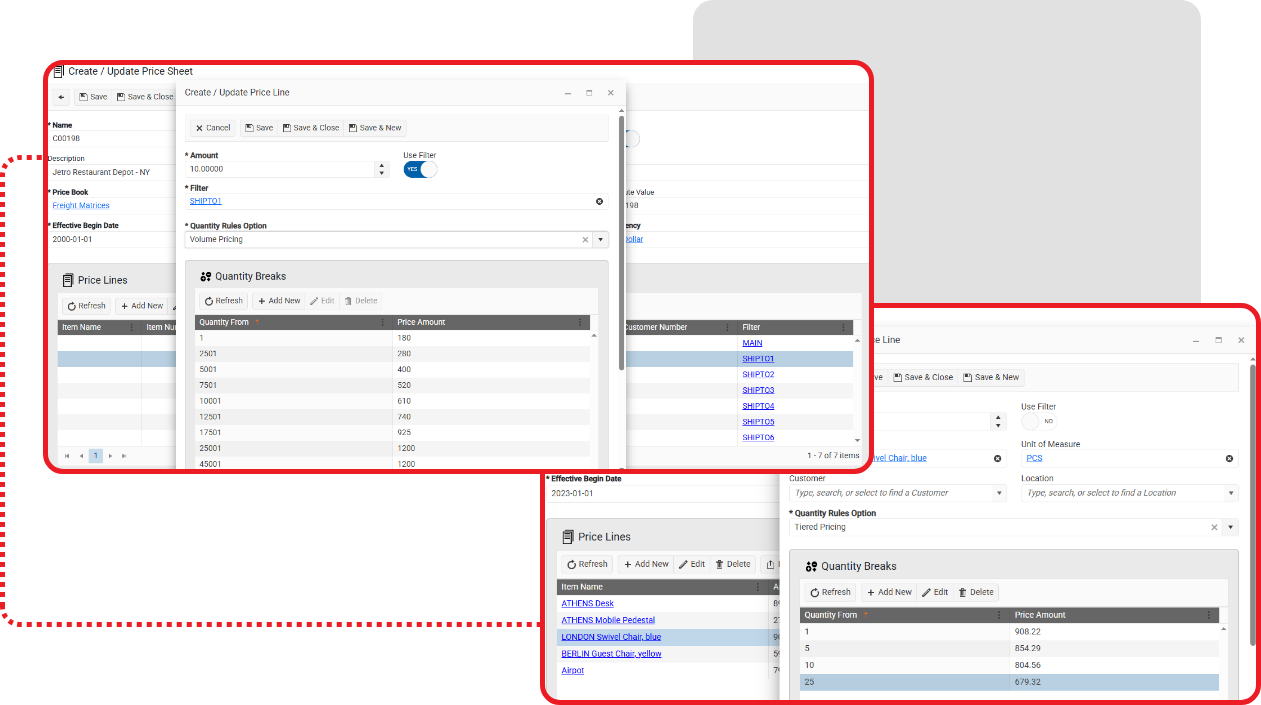The height and width of the screenshot is (705, 1261).
Task: Open the Tiered Pricing quantity rules dropdown
Action: [x=1231, y=527]
